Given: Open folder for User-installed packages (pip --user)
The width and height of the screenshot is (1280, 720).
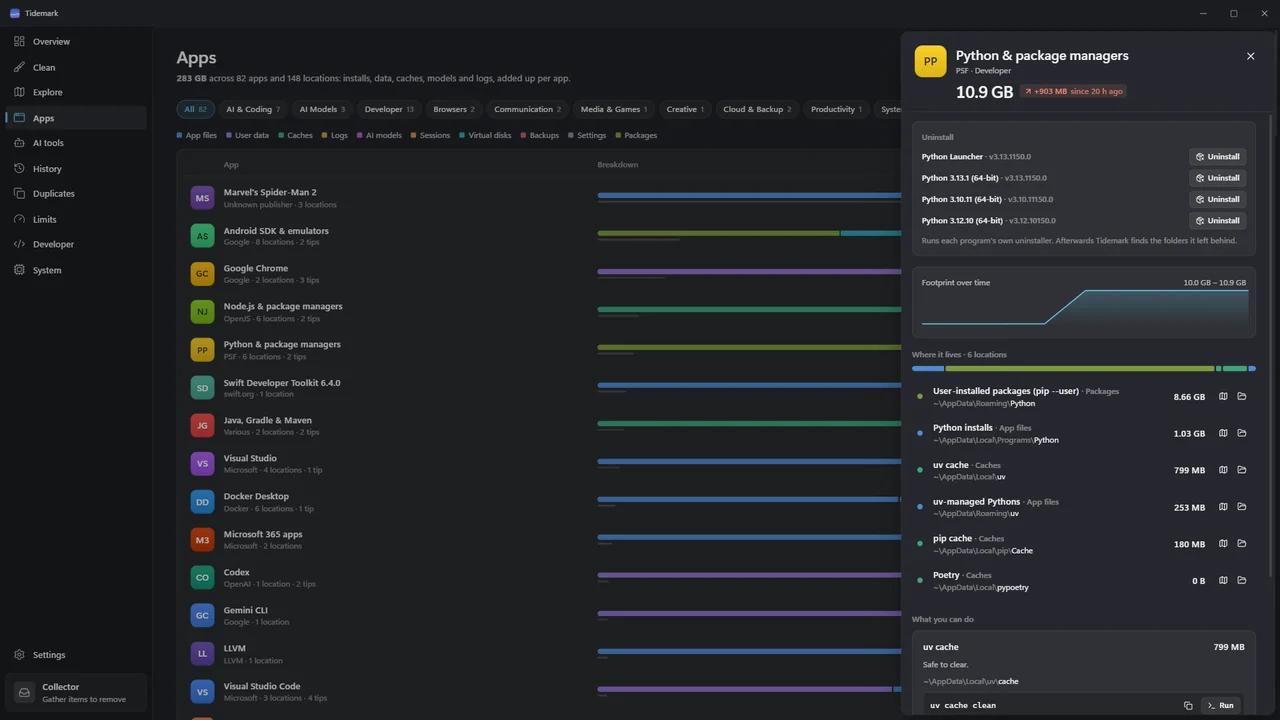Looking at the screenshot, I should [1242, 397].
